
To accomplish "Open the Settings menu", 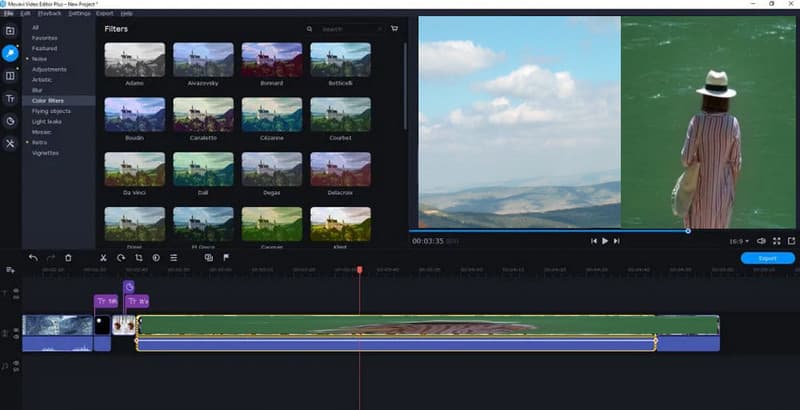I will (79, 13).
